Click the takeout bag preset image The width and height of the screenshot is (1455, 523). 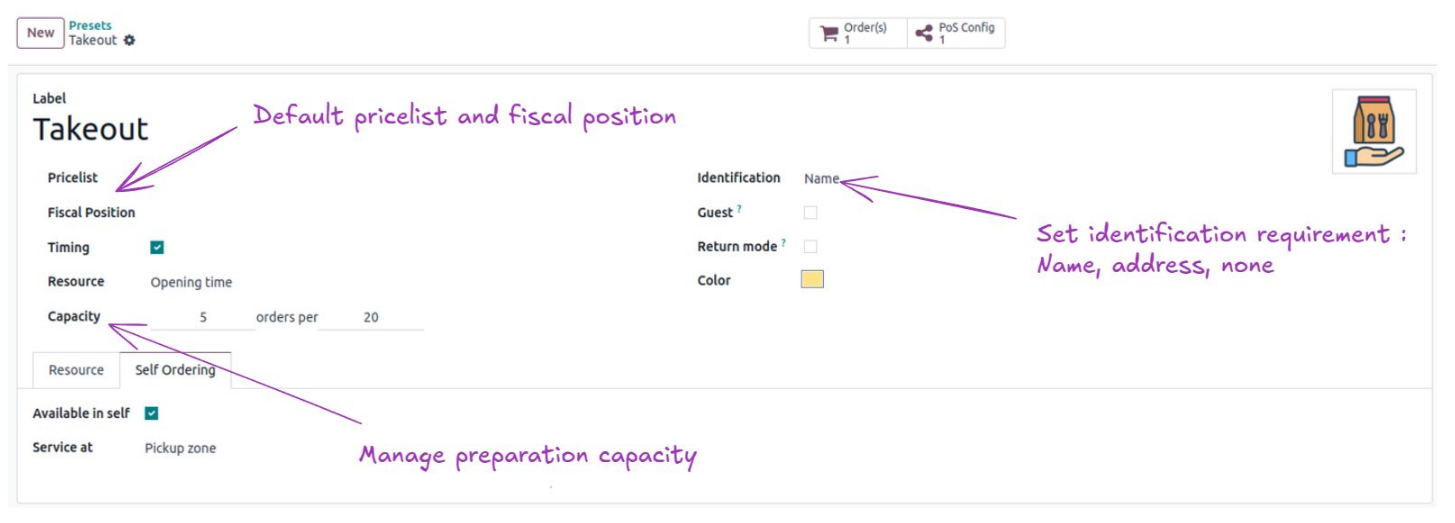[1374, 131]
